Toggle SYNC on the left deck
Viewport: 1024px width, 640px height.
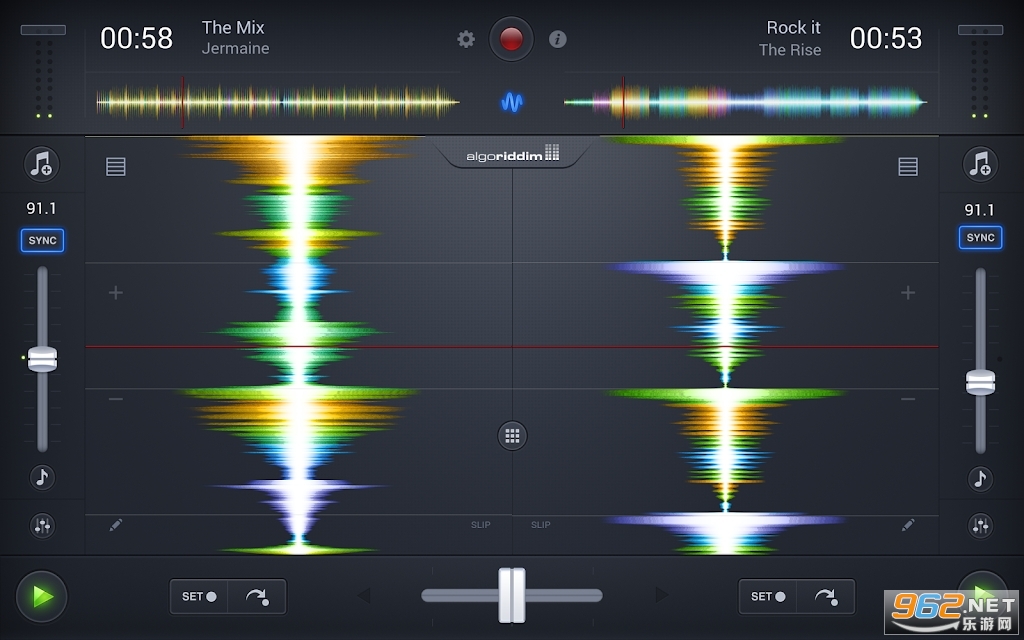42,241
